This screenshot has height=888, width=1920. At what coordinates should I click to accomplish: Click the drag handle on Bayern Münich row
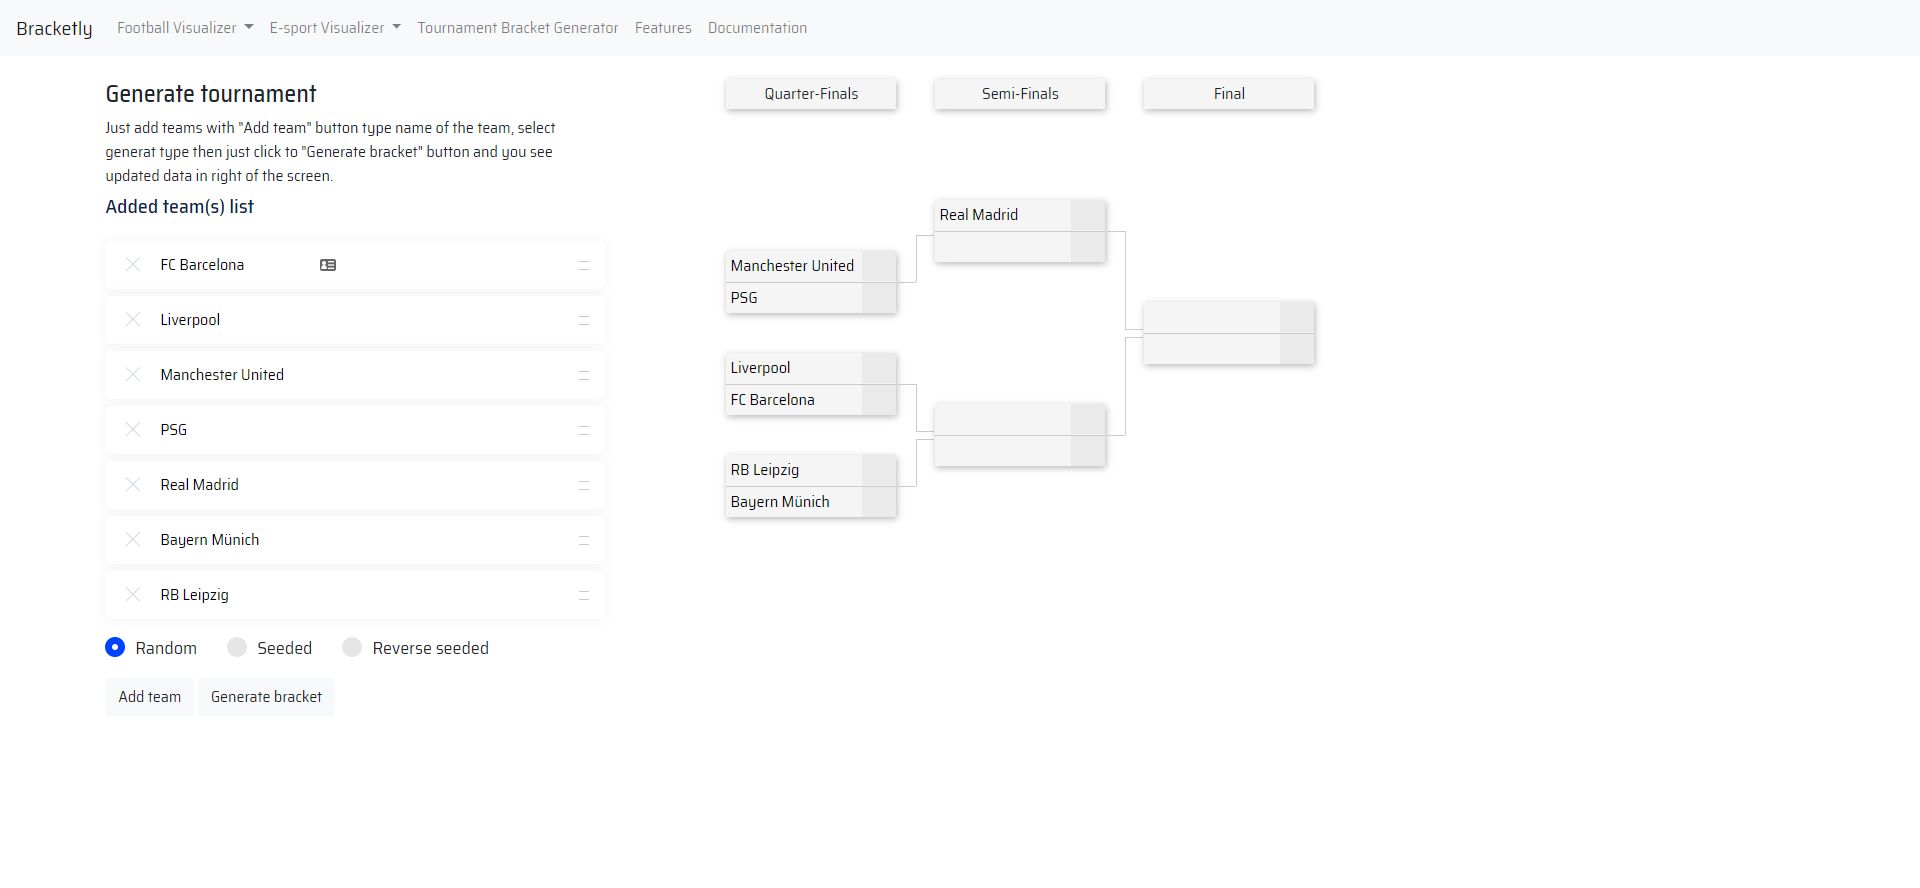click(584, 540)
